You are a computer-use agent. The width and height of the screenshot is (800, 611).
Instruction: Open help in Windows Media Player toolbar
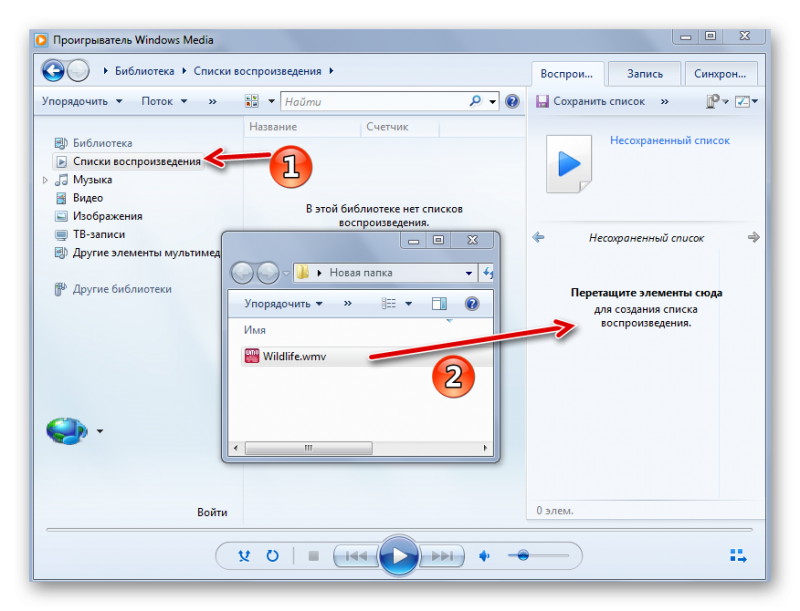coord(512,101)
